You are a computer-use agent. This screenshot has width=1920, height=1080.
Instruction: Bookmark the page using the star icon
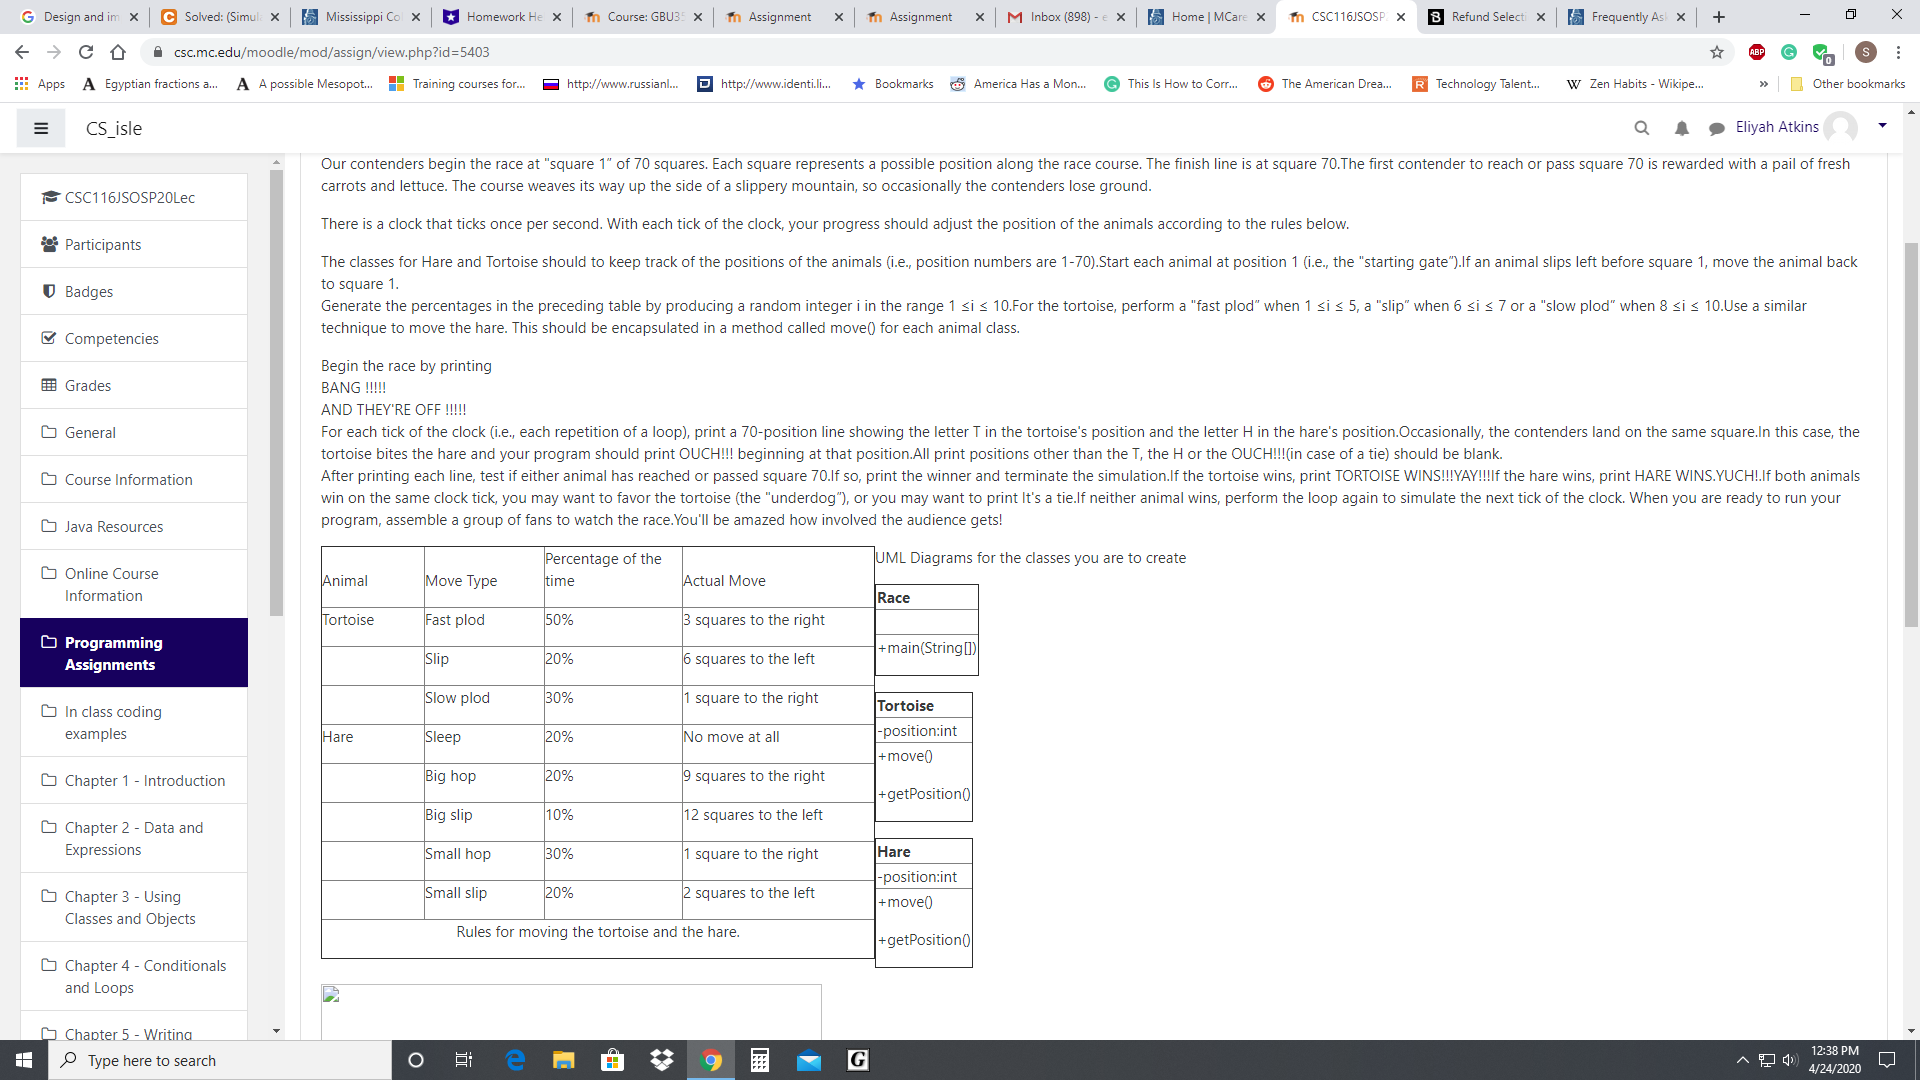tap(1717, 52)
